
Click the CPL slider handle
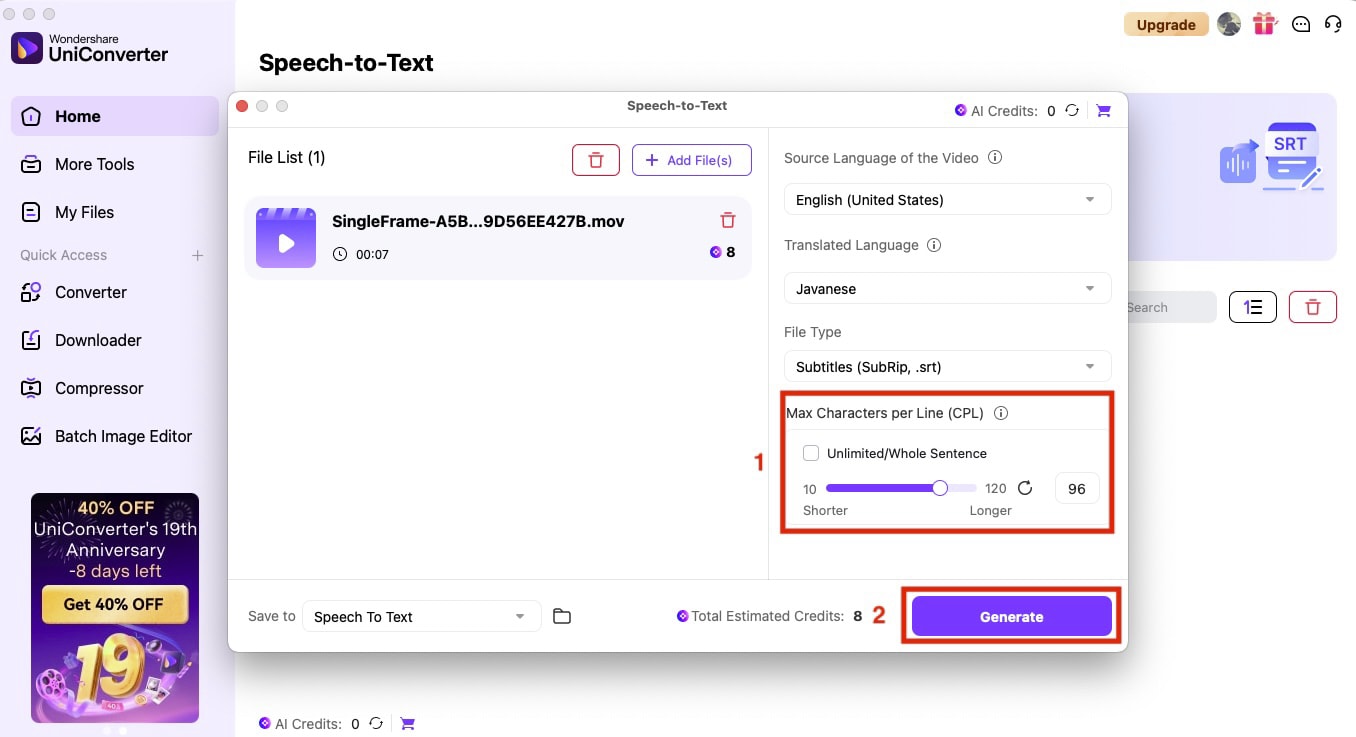click(x=940, y=488)
